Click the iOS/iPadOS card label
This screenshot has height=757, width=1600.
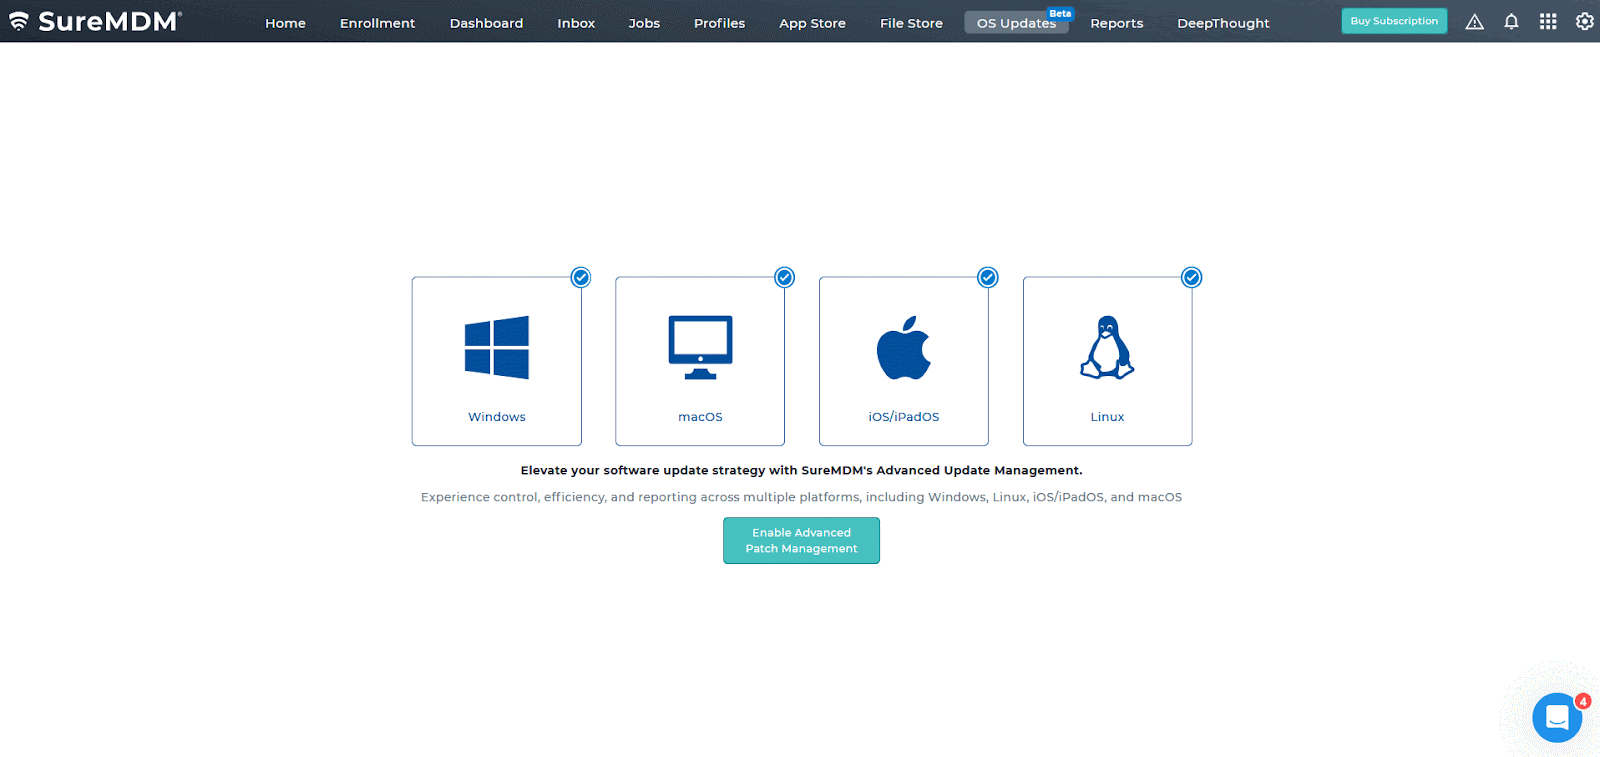tap(904, 417)
